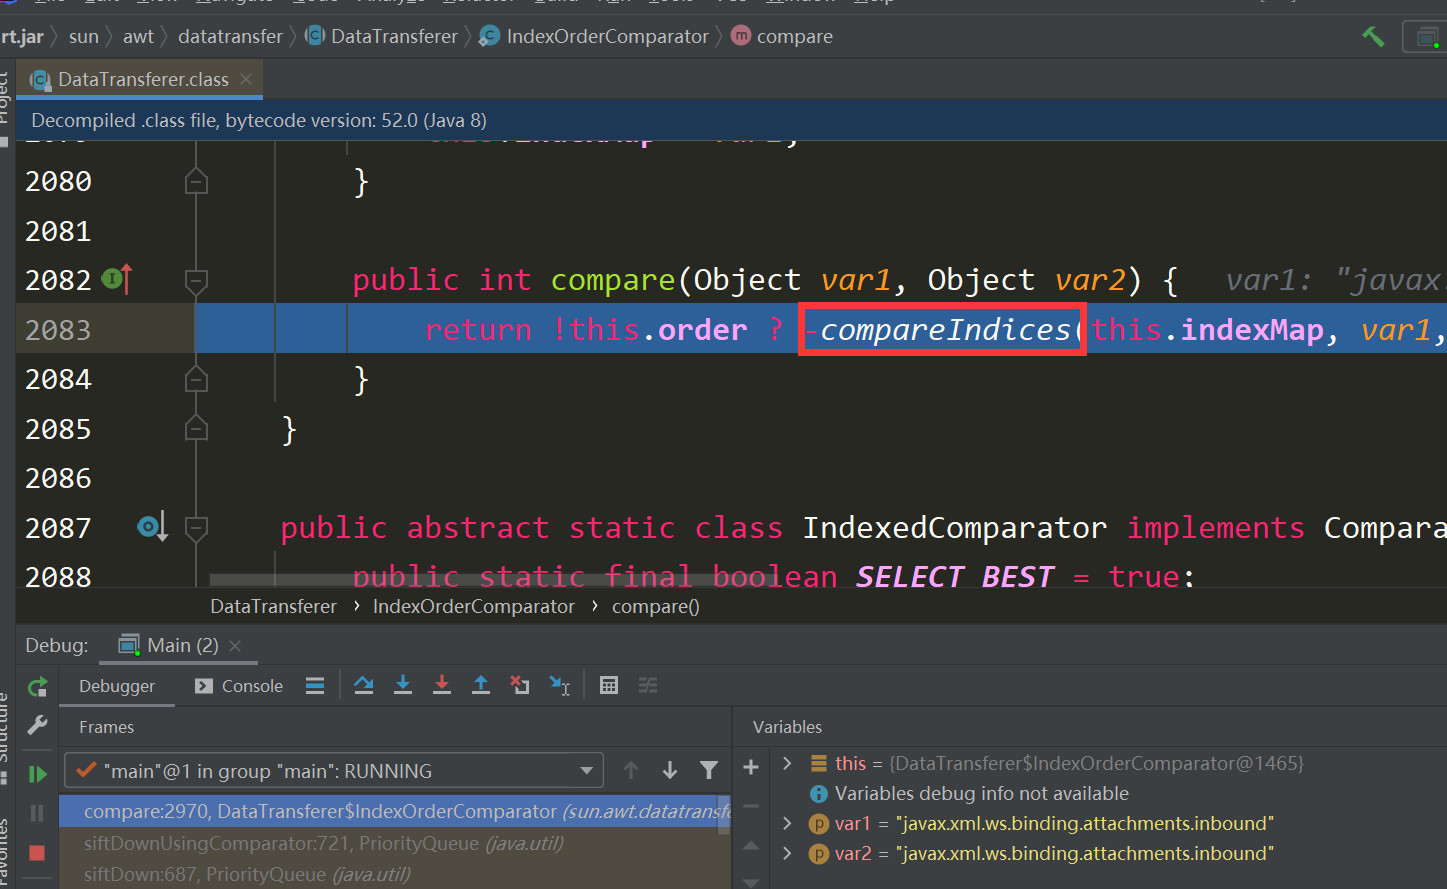Click the Step Into blue arrow icon
The image size is (1447, 889).
[403, 685]
